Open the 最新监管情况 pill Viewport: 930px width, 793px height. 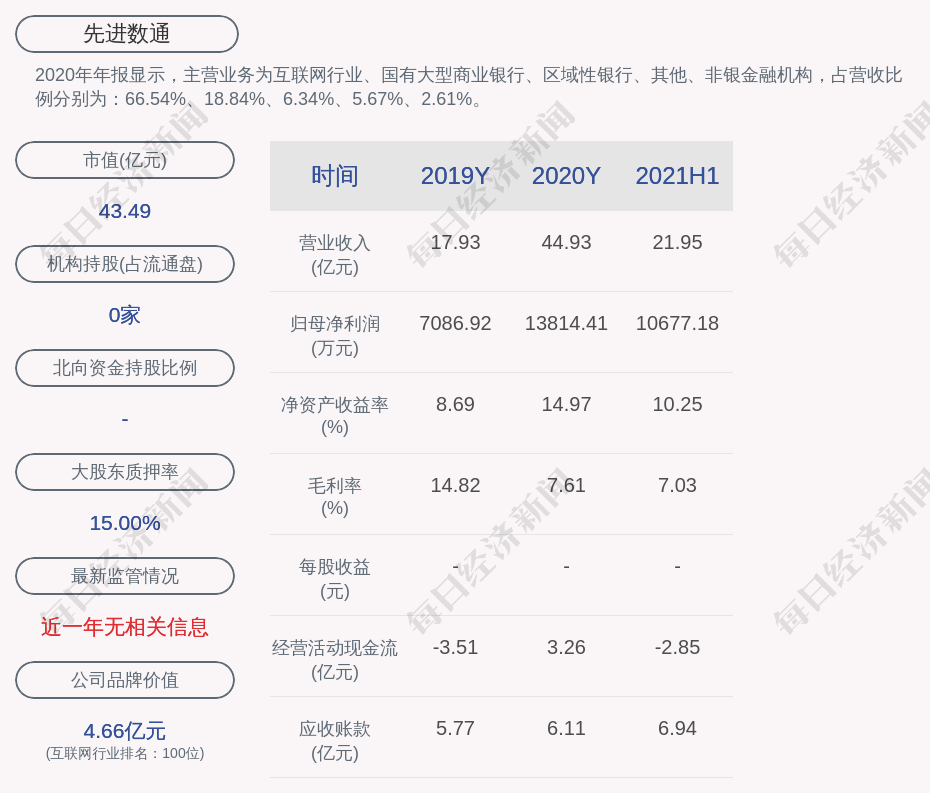point(125,576)
